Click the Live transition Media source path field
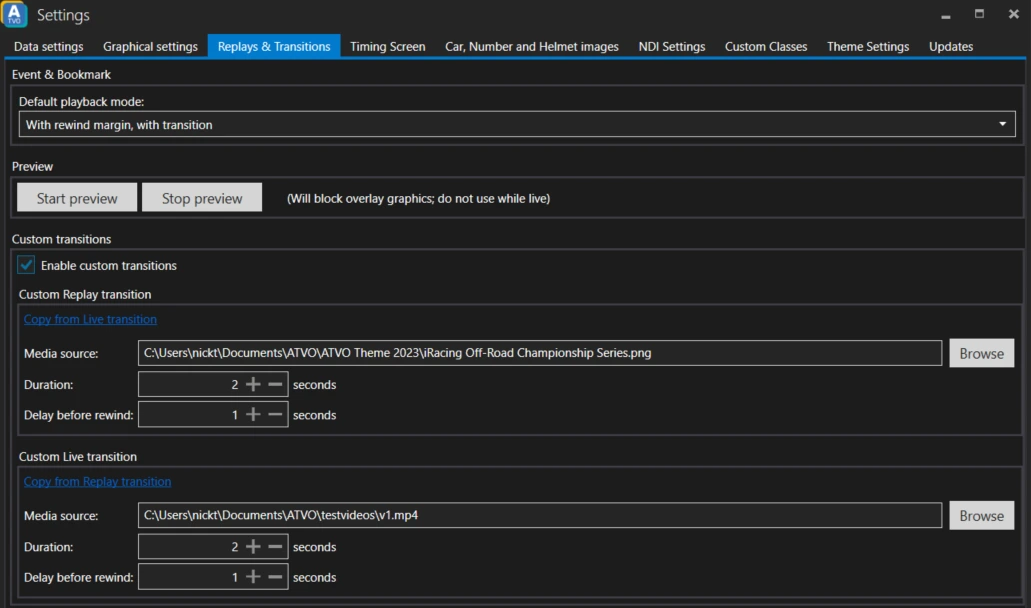 (x=540, y=515)
